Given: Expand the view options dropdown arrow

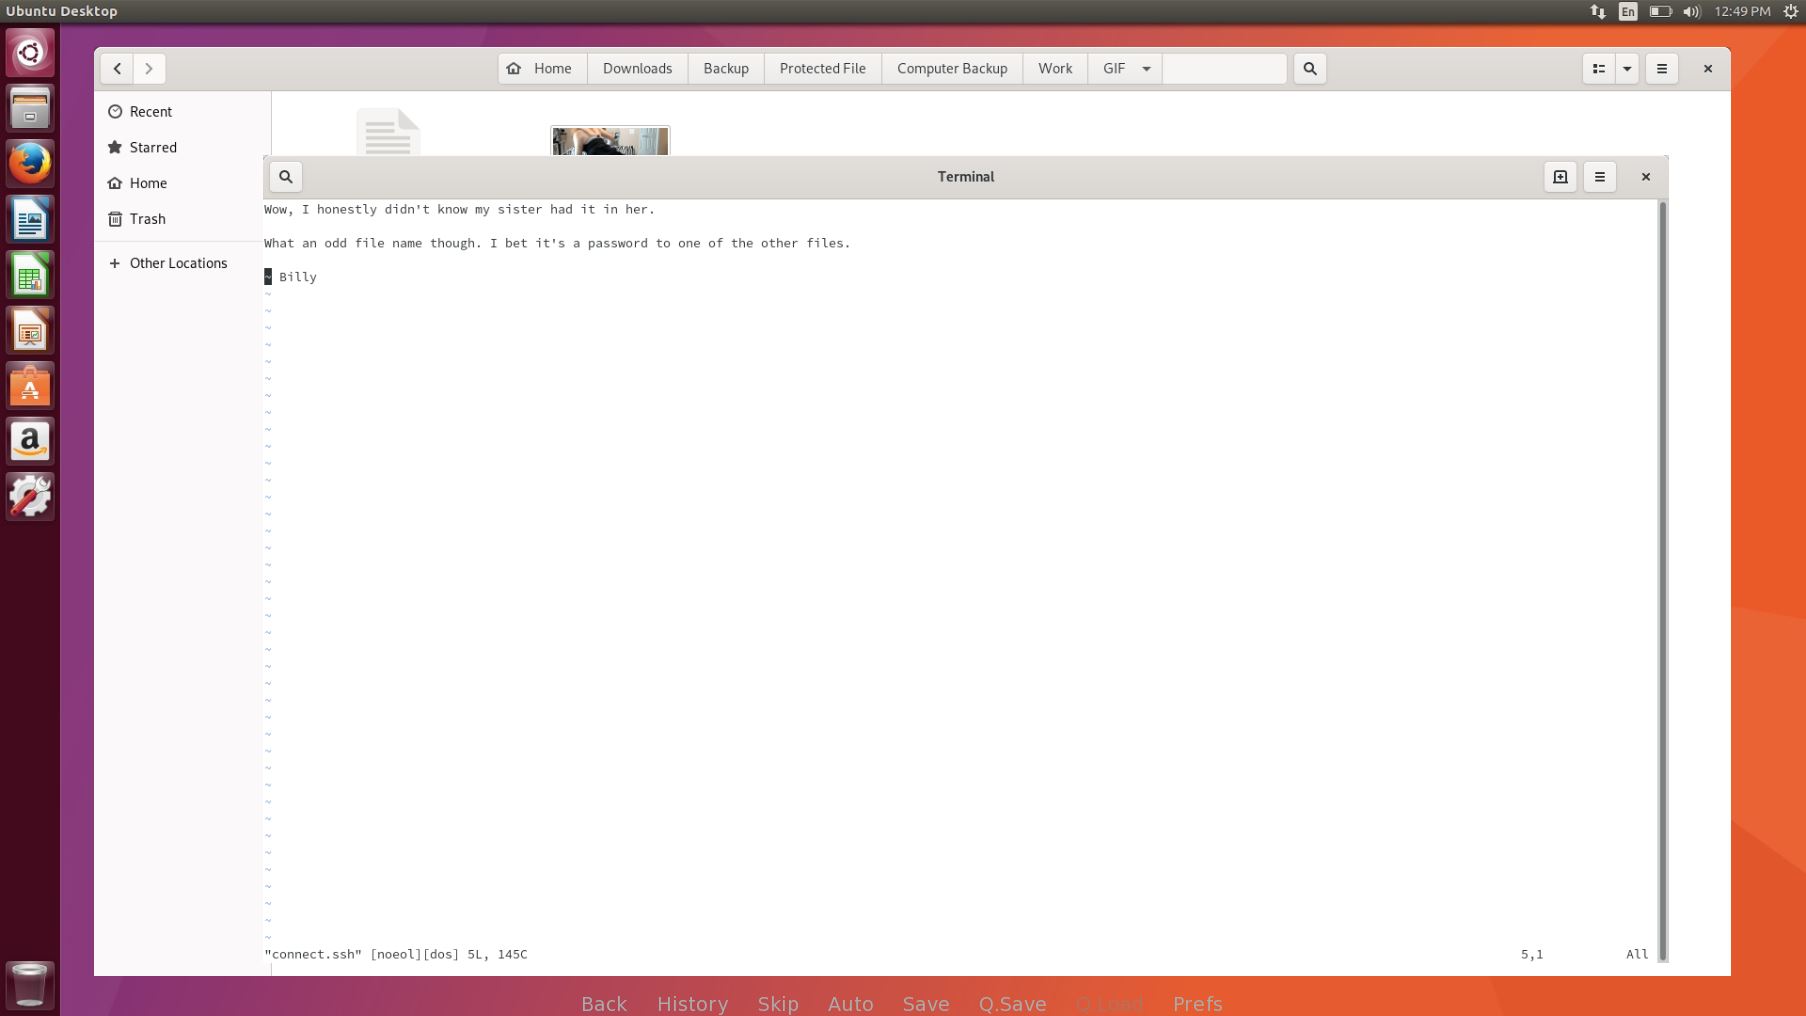Looking at the screenshot, I should pyautogui.click(x=1627, y=69).
